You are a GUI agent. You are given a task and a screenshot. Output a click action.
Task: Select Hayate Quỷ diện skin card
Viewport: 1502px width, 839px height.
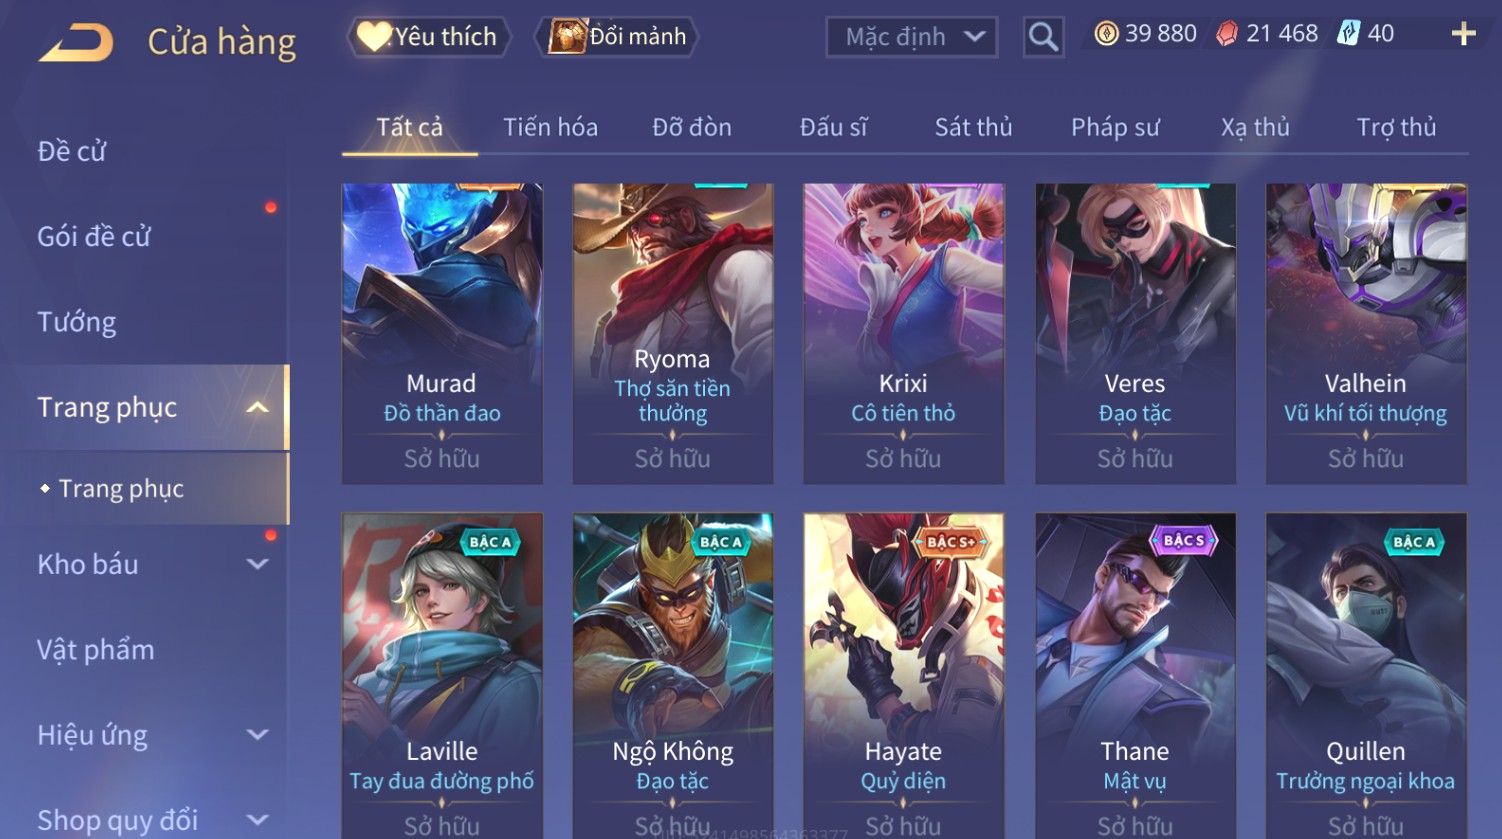pos(903,676)
